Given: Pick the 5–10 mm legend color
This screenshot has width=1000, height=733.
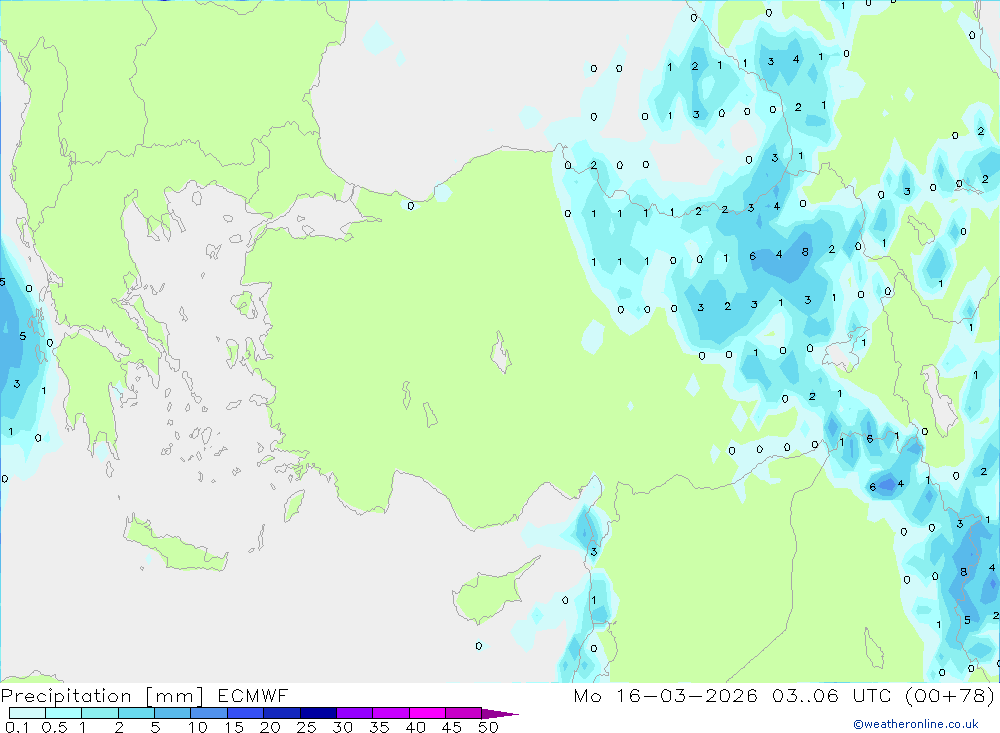Looking at the screenshot, I should (173, 713).
